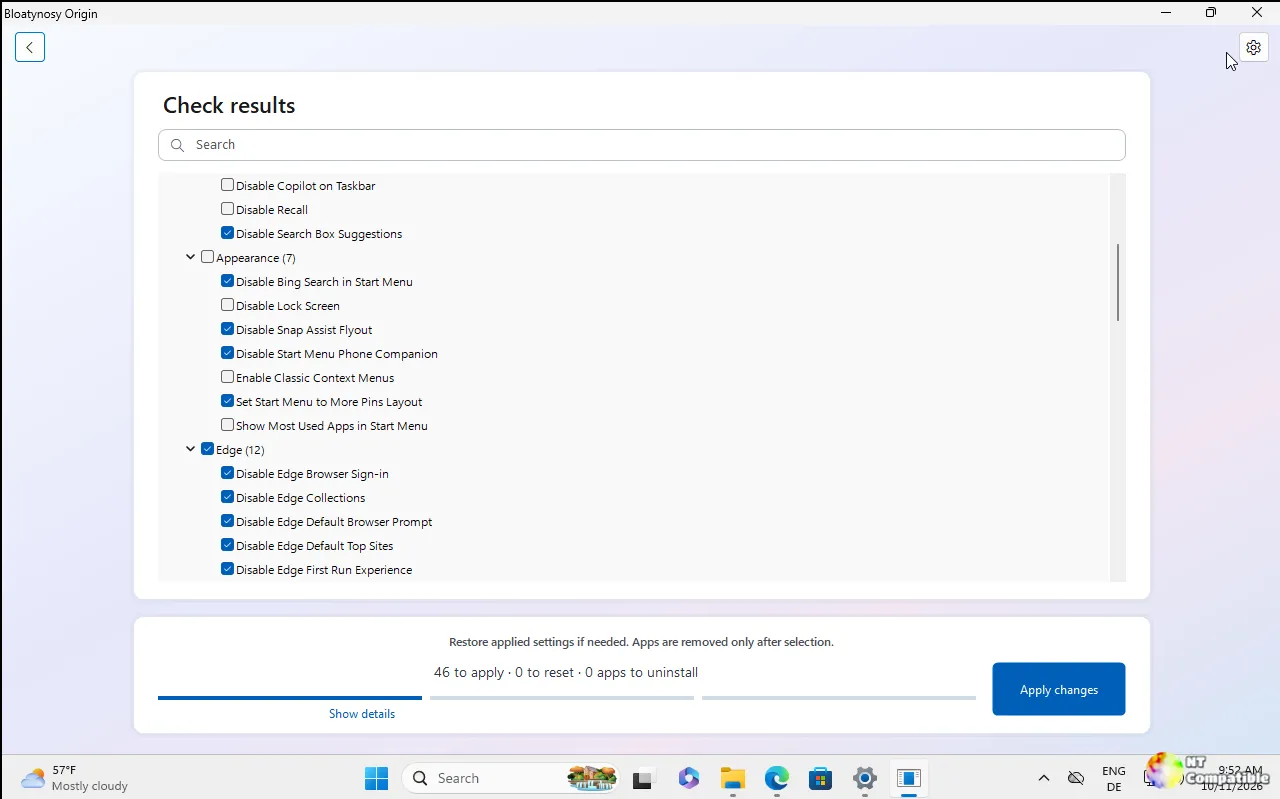Open File Explorer from the taskbar

pyautogui.click(x=733, y=778)
